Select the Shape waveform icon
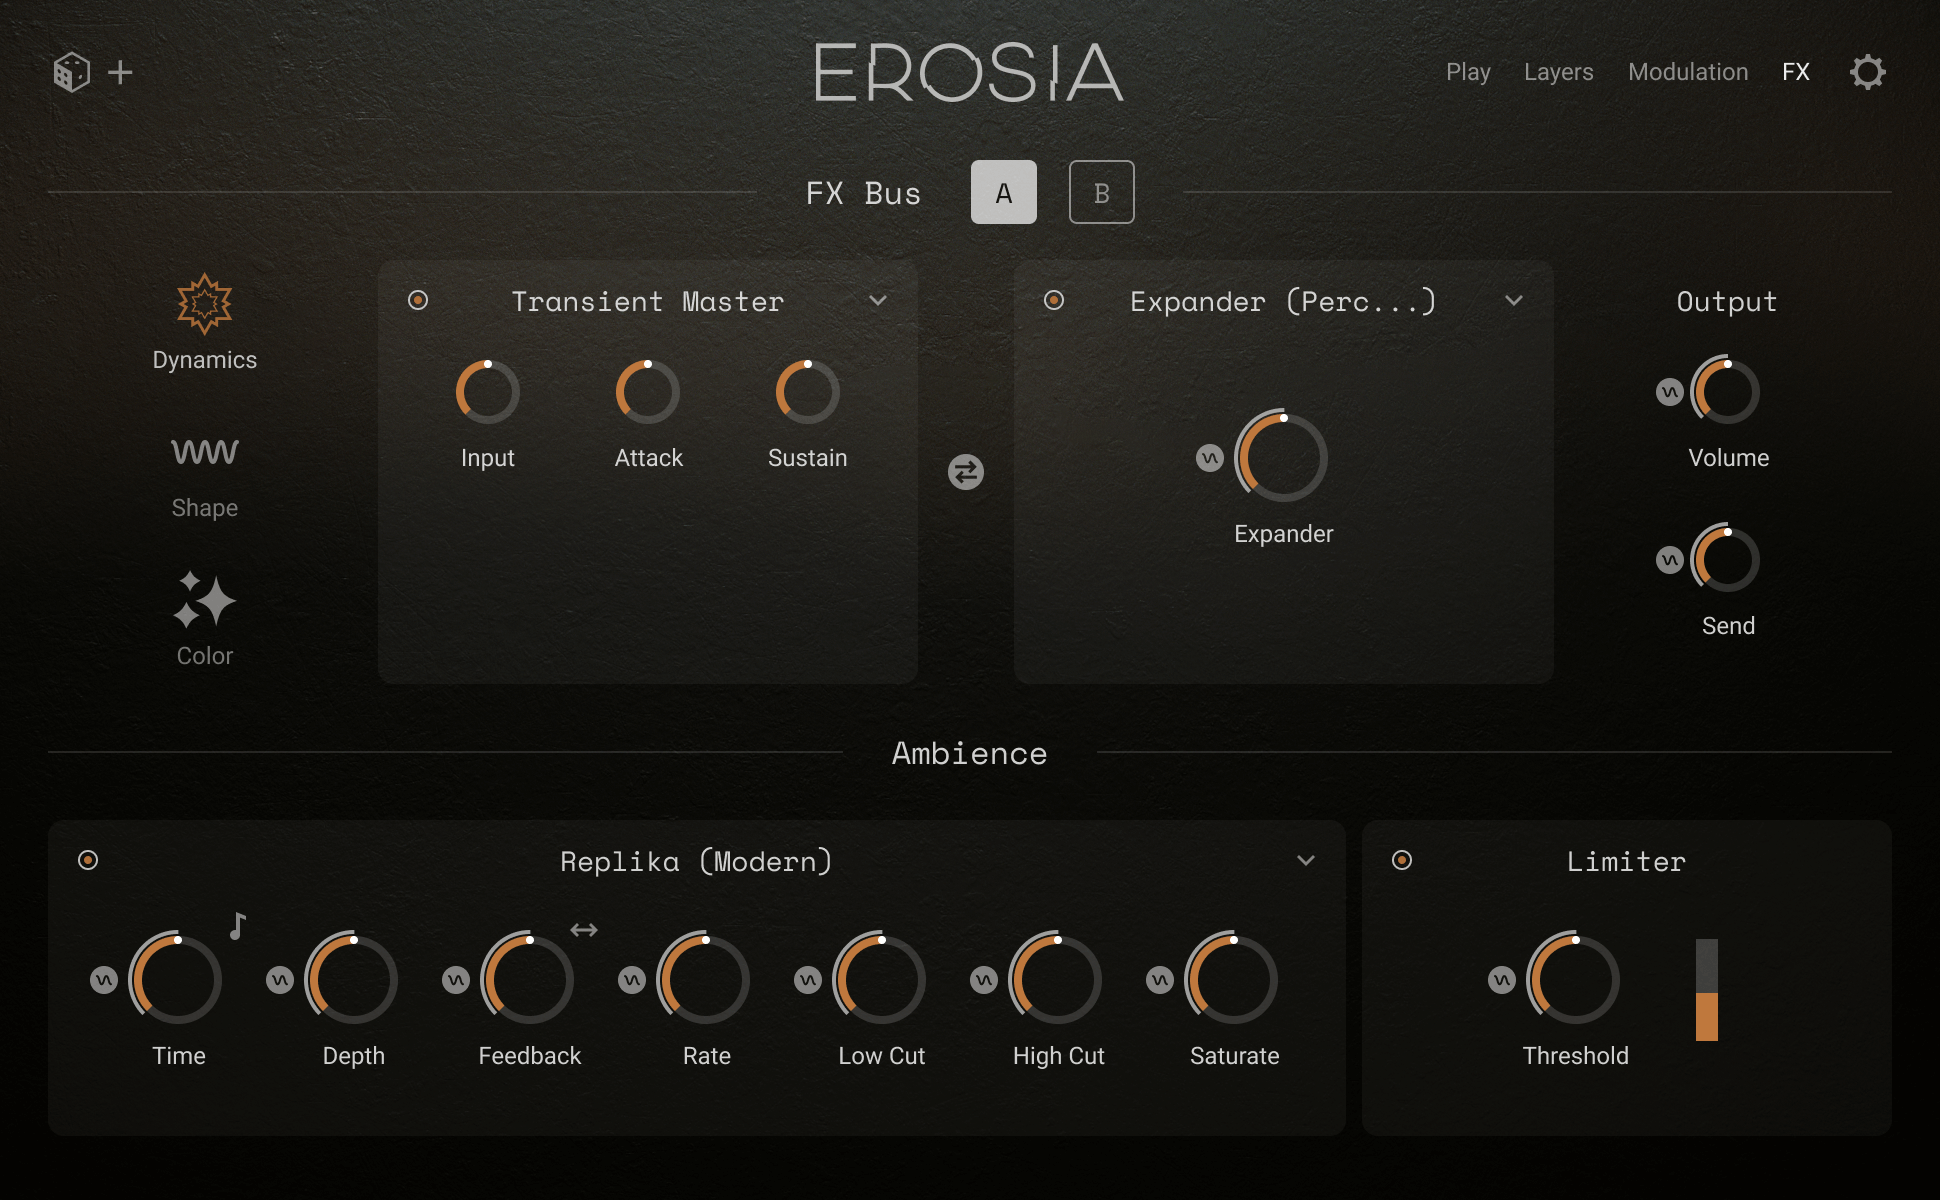Screen dimensions: 1940x1200 tap(204, 452)
